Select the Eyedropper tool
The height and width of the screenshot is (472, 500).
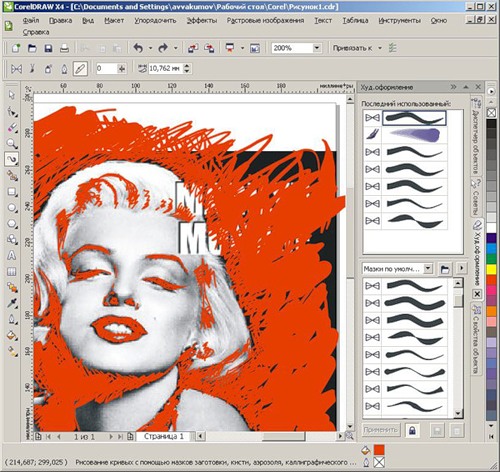click(x=12, y=303)
